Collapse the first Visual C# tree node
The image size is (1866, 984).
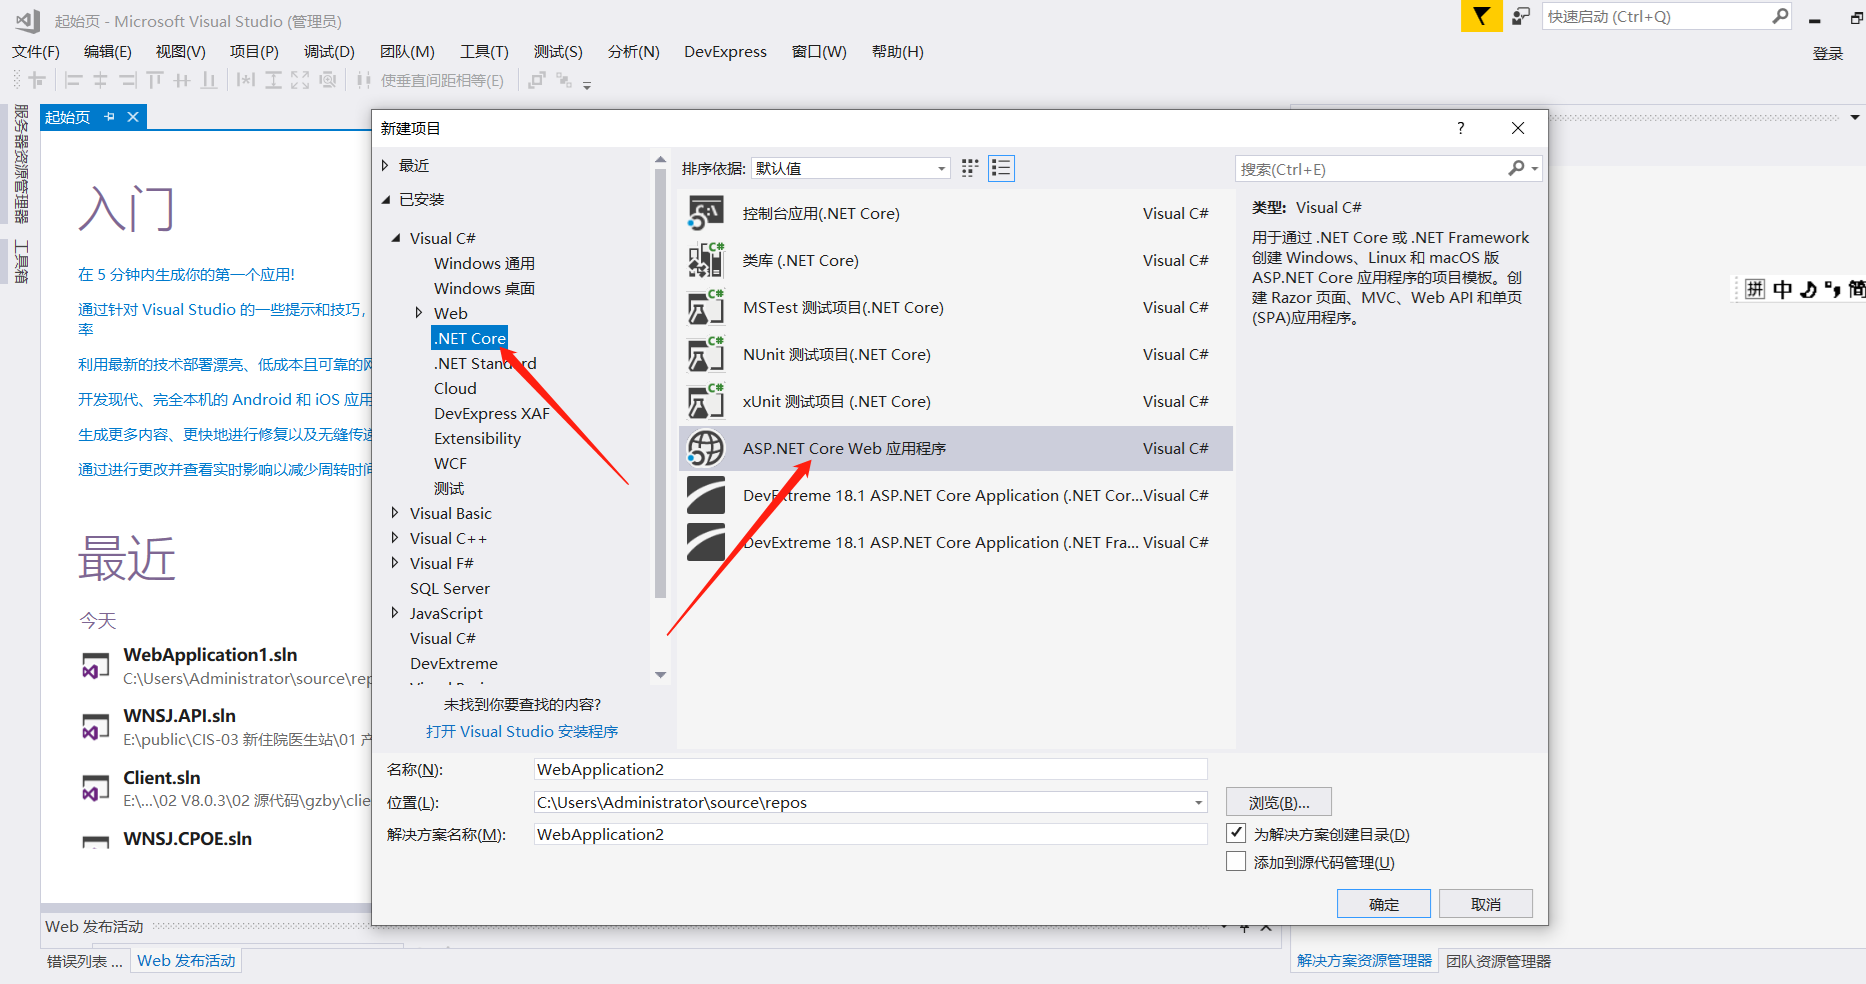tap(396, 238)
